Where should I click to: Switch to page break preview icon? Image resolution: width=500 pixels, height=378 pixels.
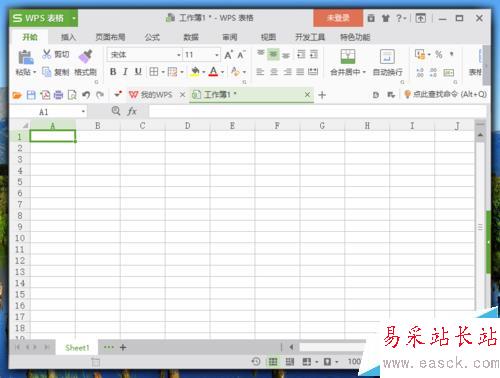click(290, 362)
